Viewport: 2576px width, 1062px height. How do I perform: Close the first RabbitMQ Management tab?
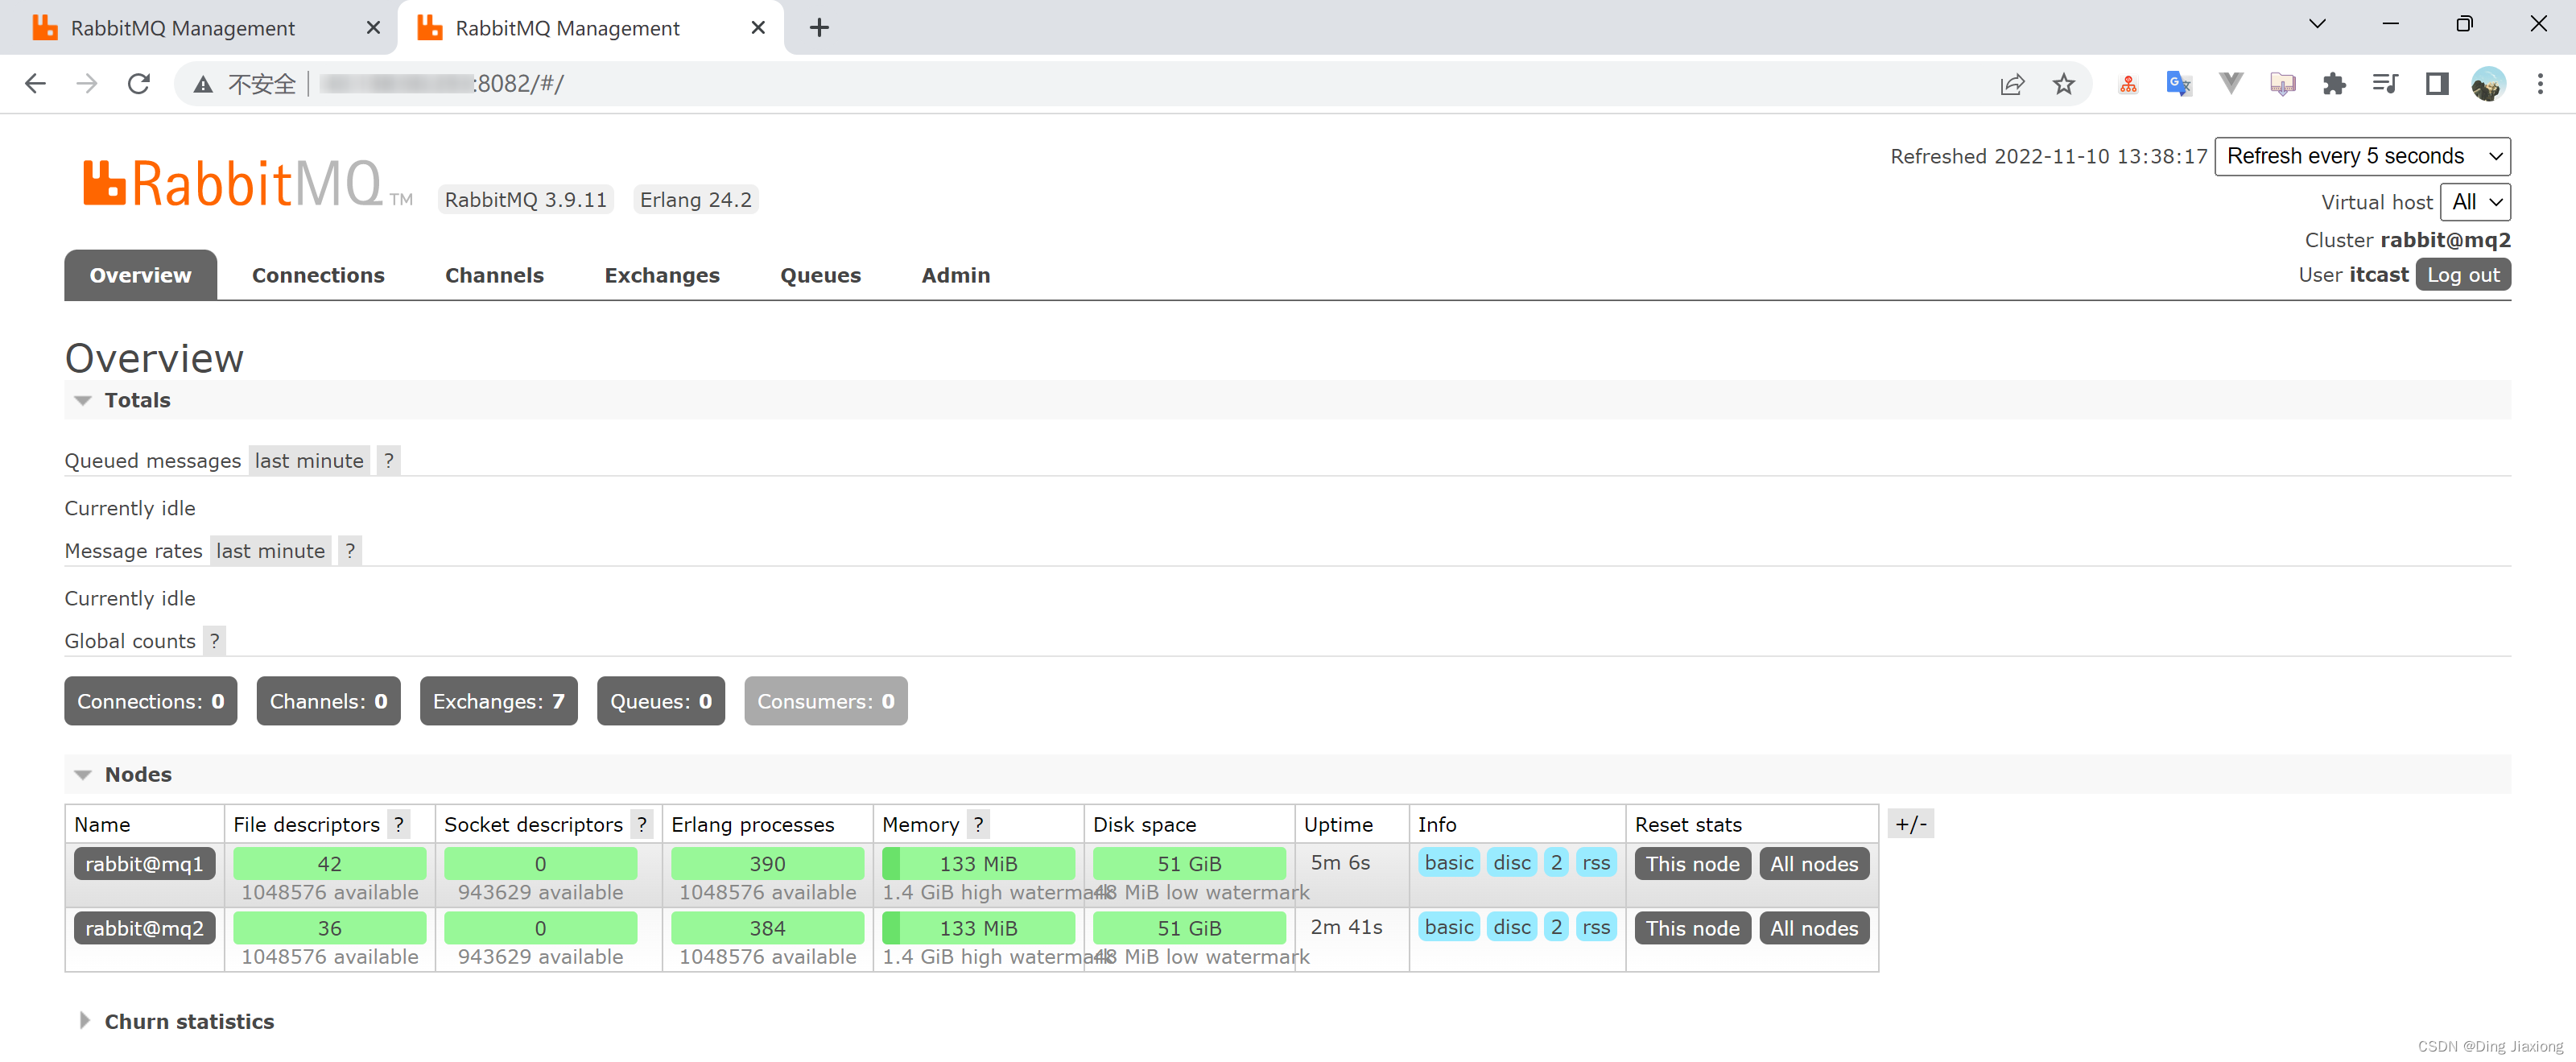tap(373, 27)
